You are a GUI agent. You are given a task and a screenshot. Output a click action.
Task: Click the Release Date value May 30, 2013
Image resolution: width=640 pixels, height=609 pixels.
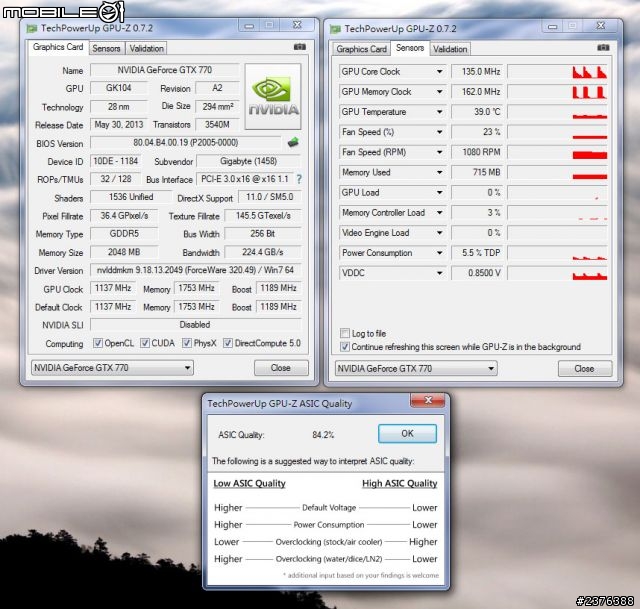[118, 124]
